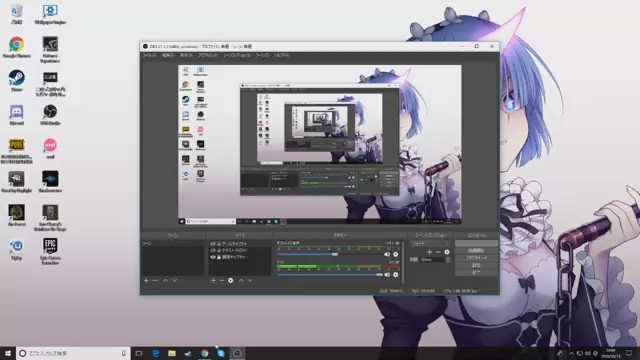Select the Discord desktop shortcut
This screenshot has width=640, height=360.
(16, 114)
